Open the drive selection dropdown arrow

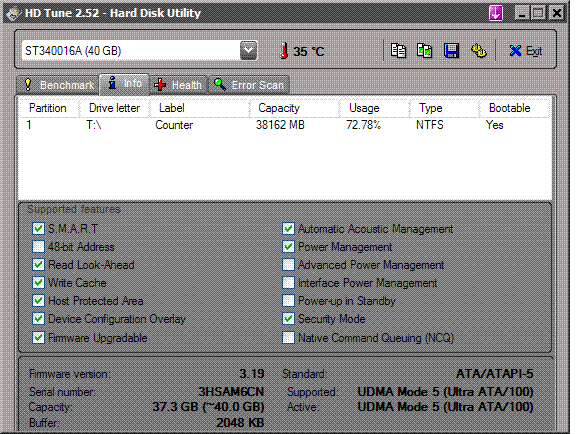(249, 50)
